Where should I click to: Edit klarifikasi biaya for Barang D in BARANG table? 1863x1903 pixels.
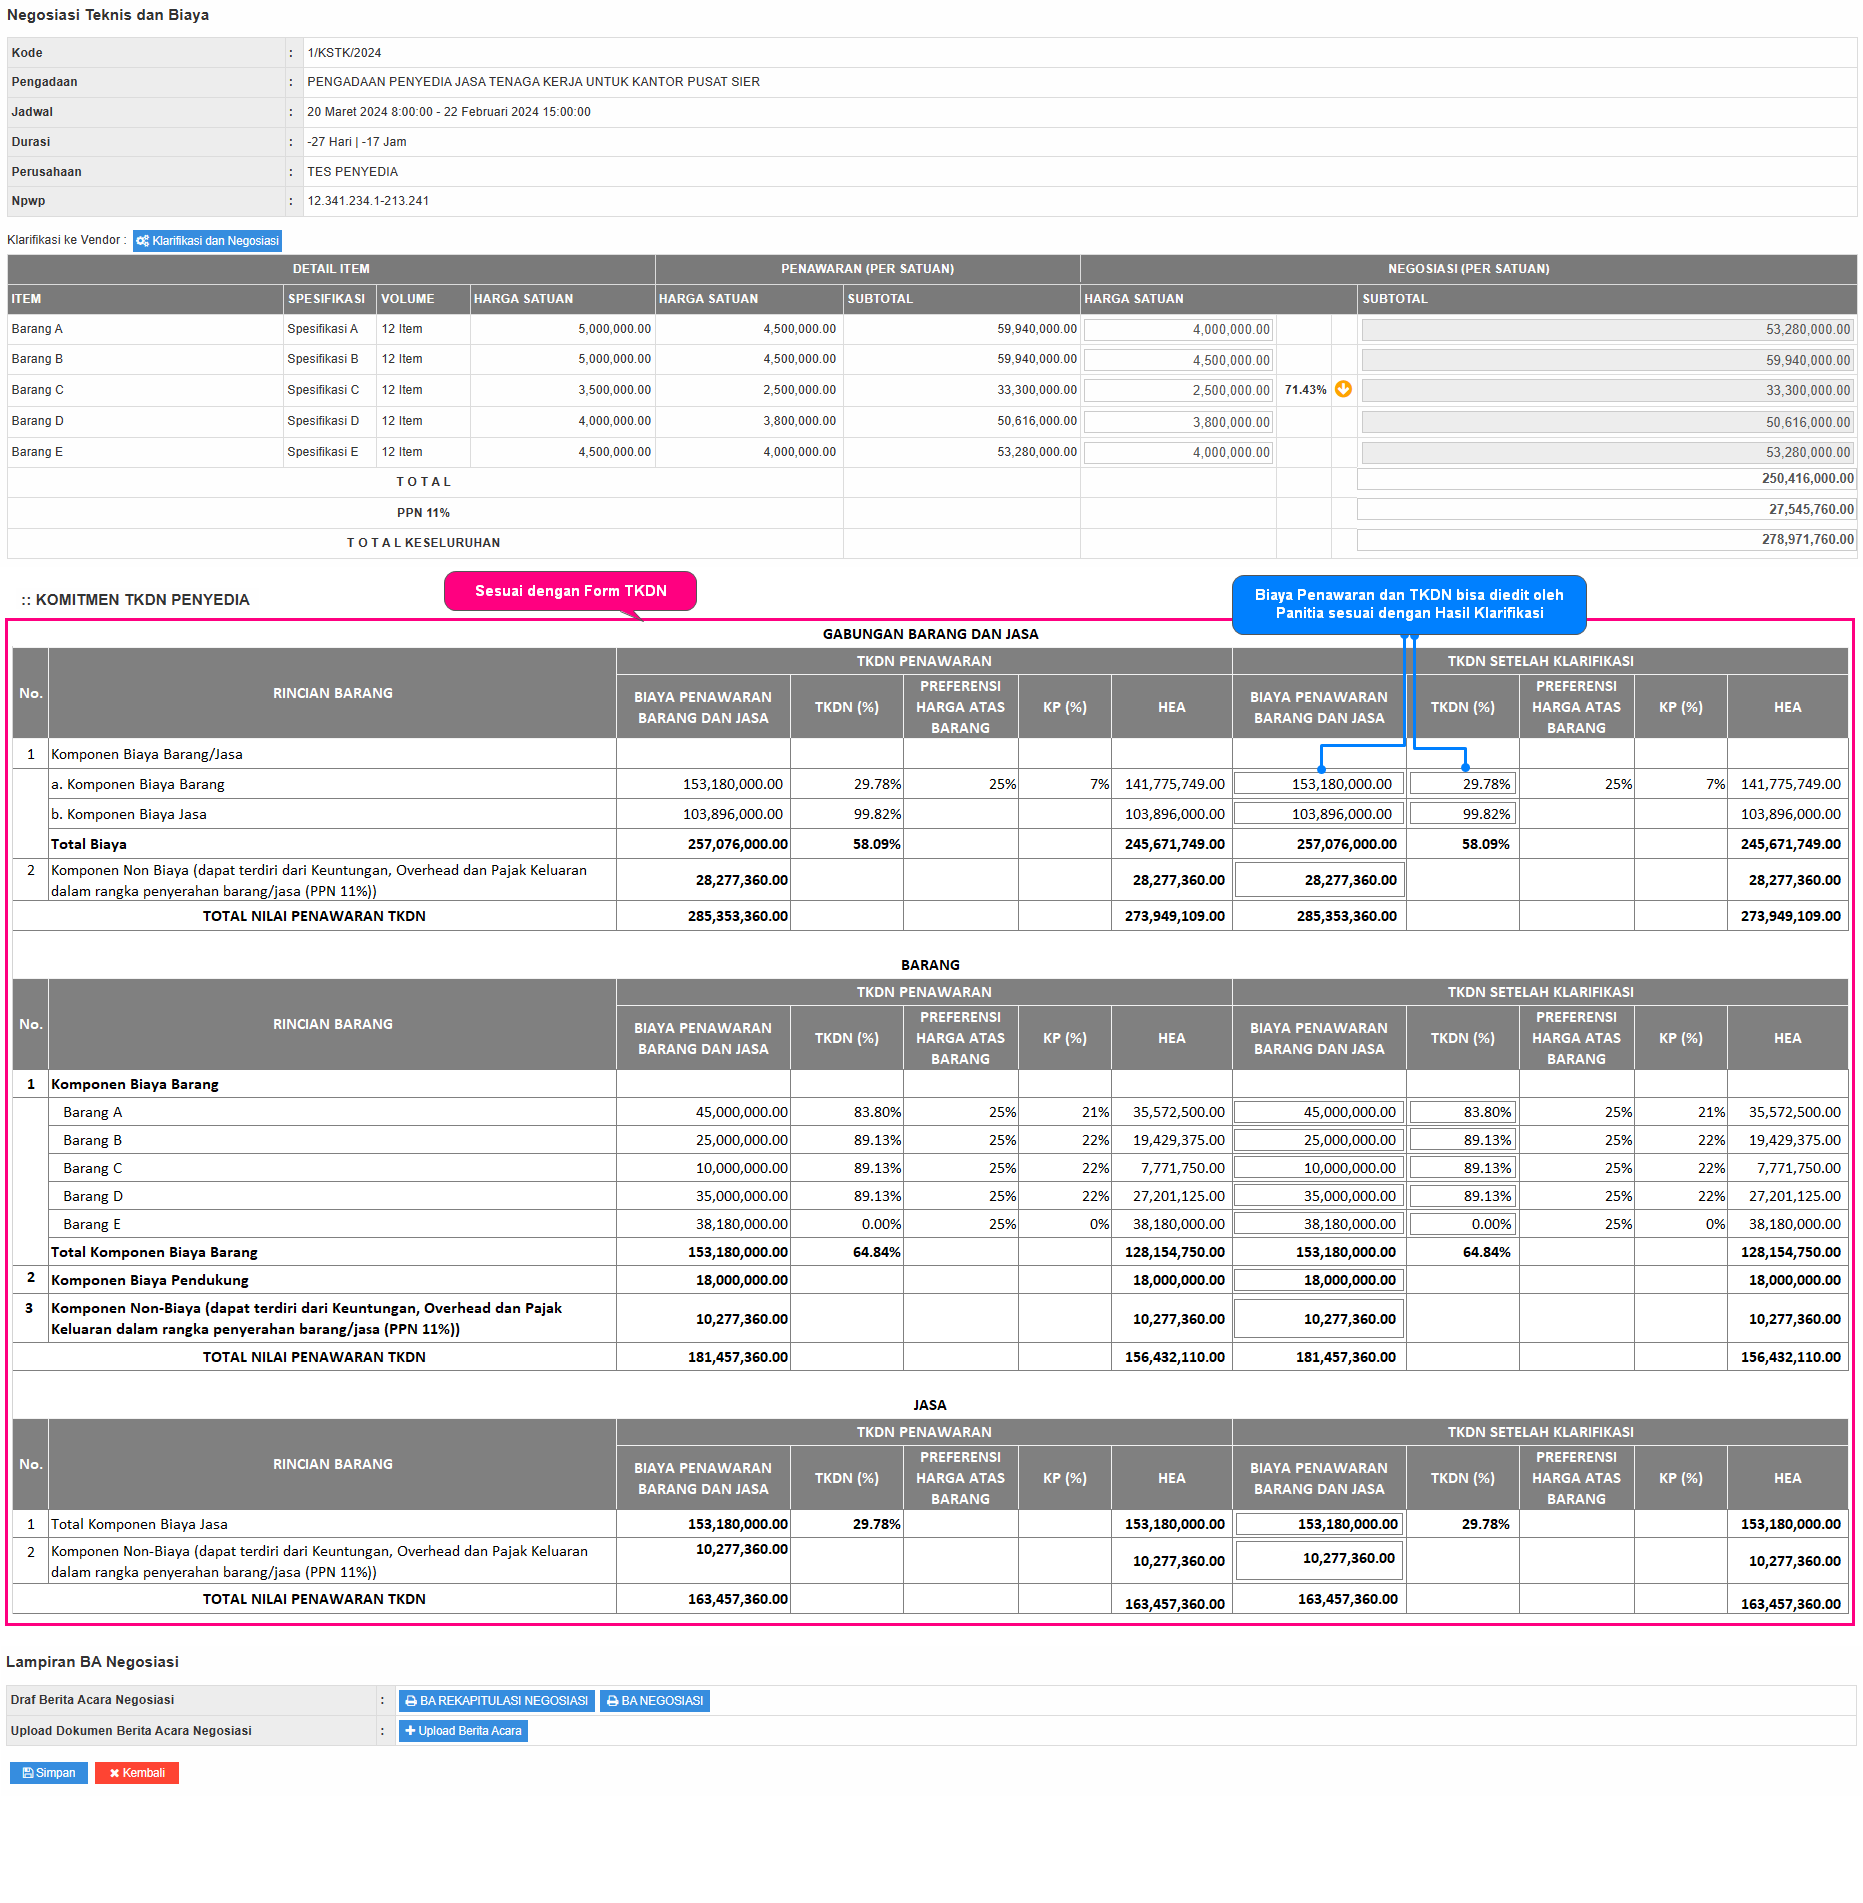[x=1319, y=1196]
